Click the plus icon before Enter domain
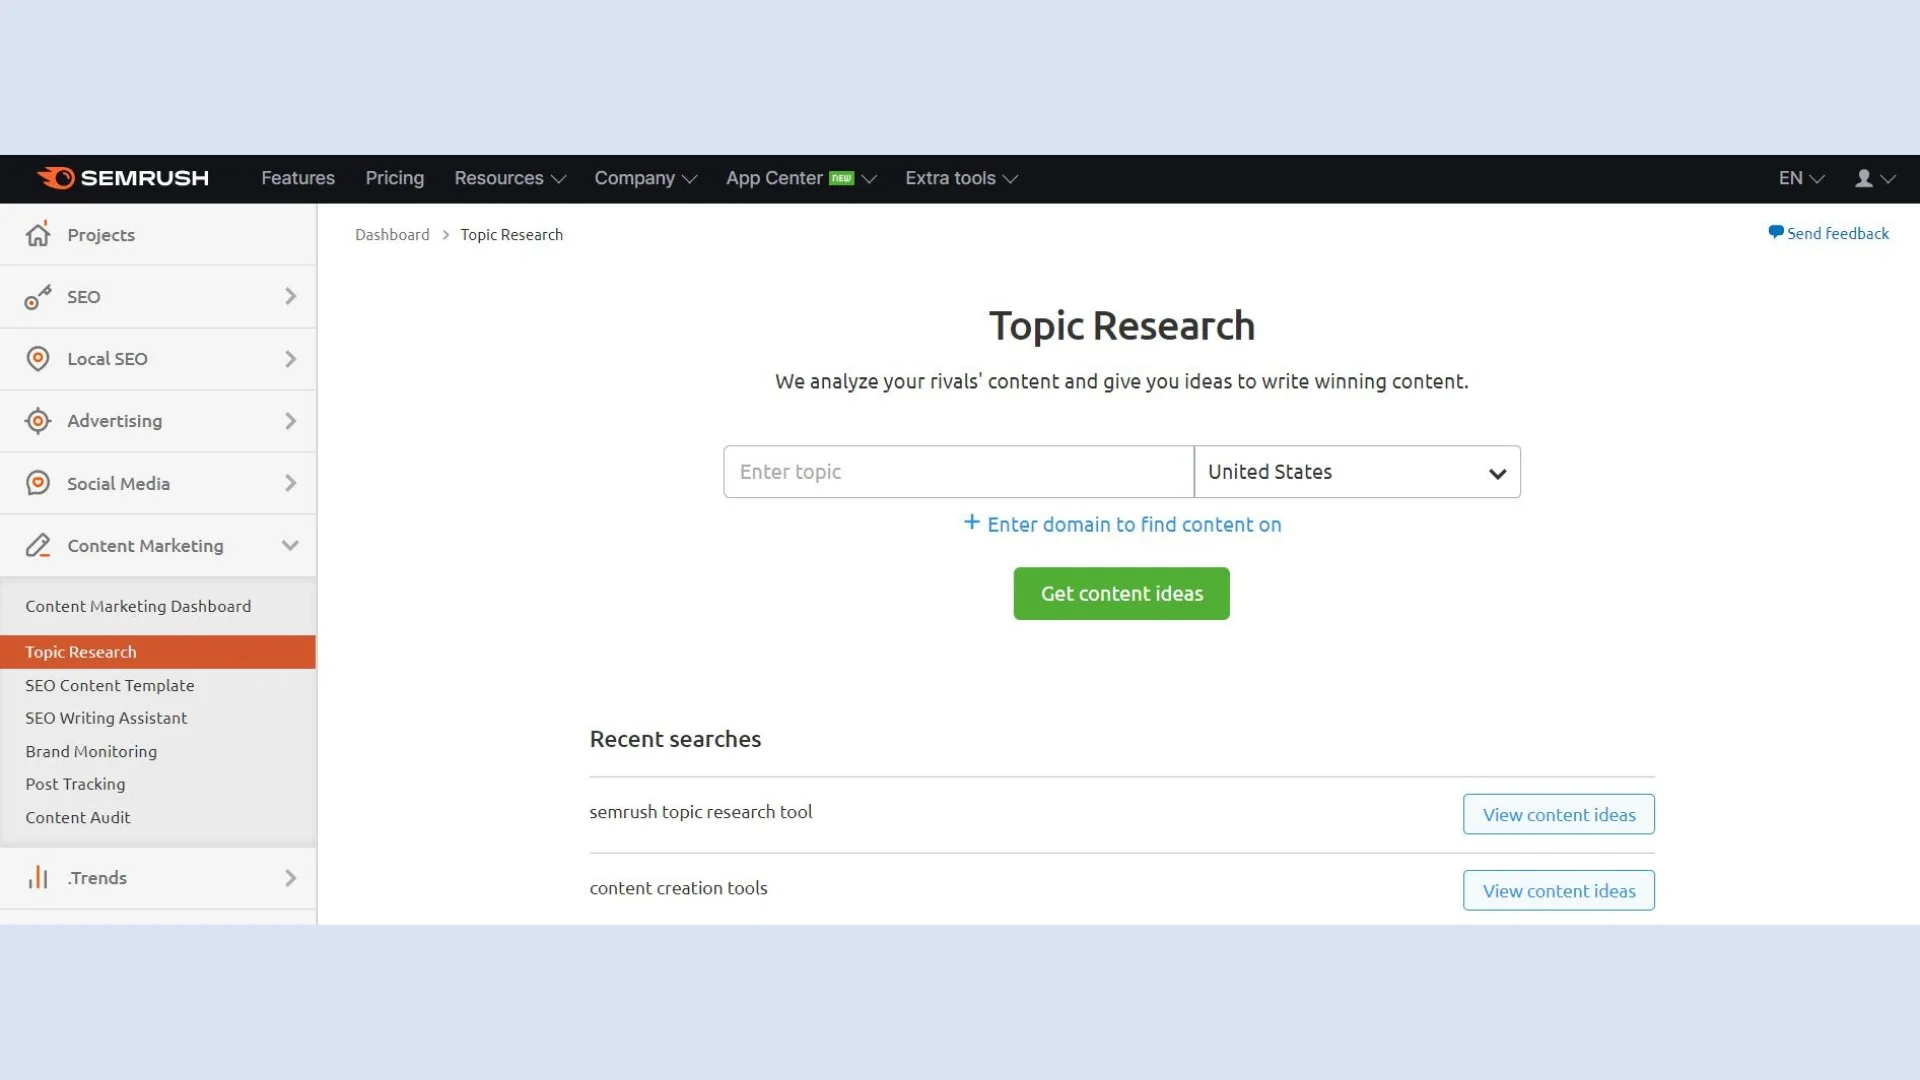Image resolution: width=1920 pixels, height=1080 pixels. pos(971,522)
